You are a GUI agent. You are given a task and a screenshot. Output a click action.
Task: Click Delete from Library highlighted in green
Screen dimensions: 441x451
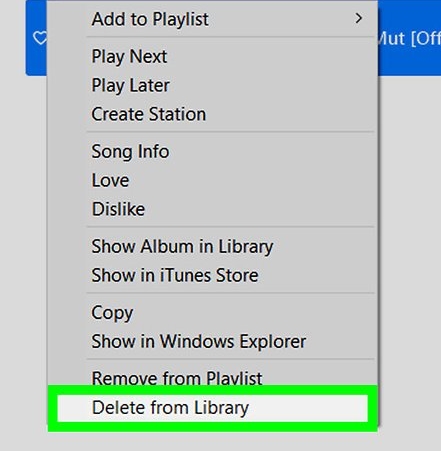(212, 408)
